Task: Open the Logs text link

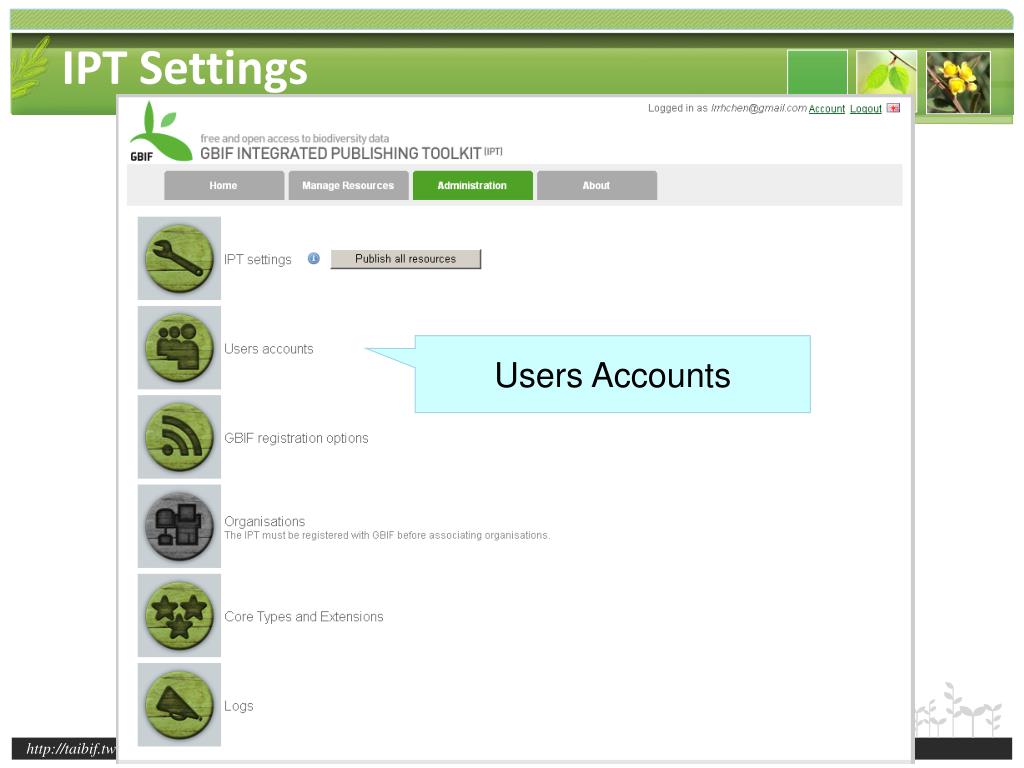Action: 238,706
